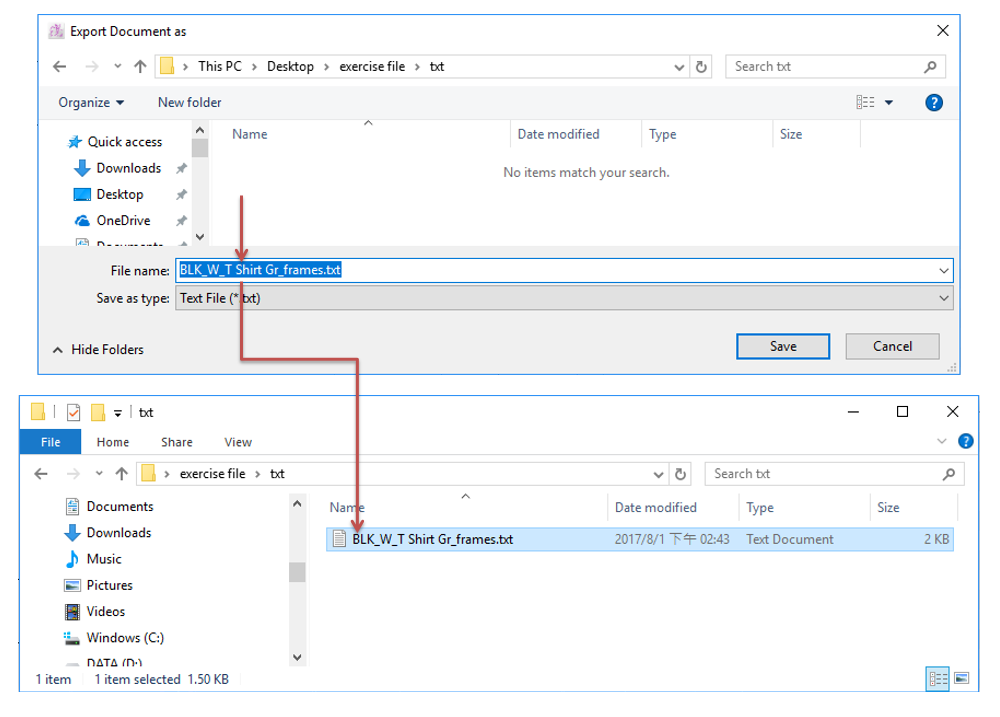Viewport: 1000px width, 717px height.
Task: Select OneDrive in the navigation pane
Action: tap(123, 220)
